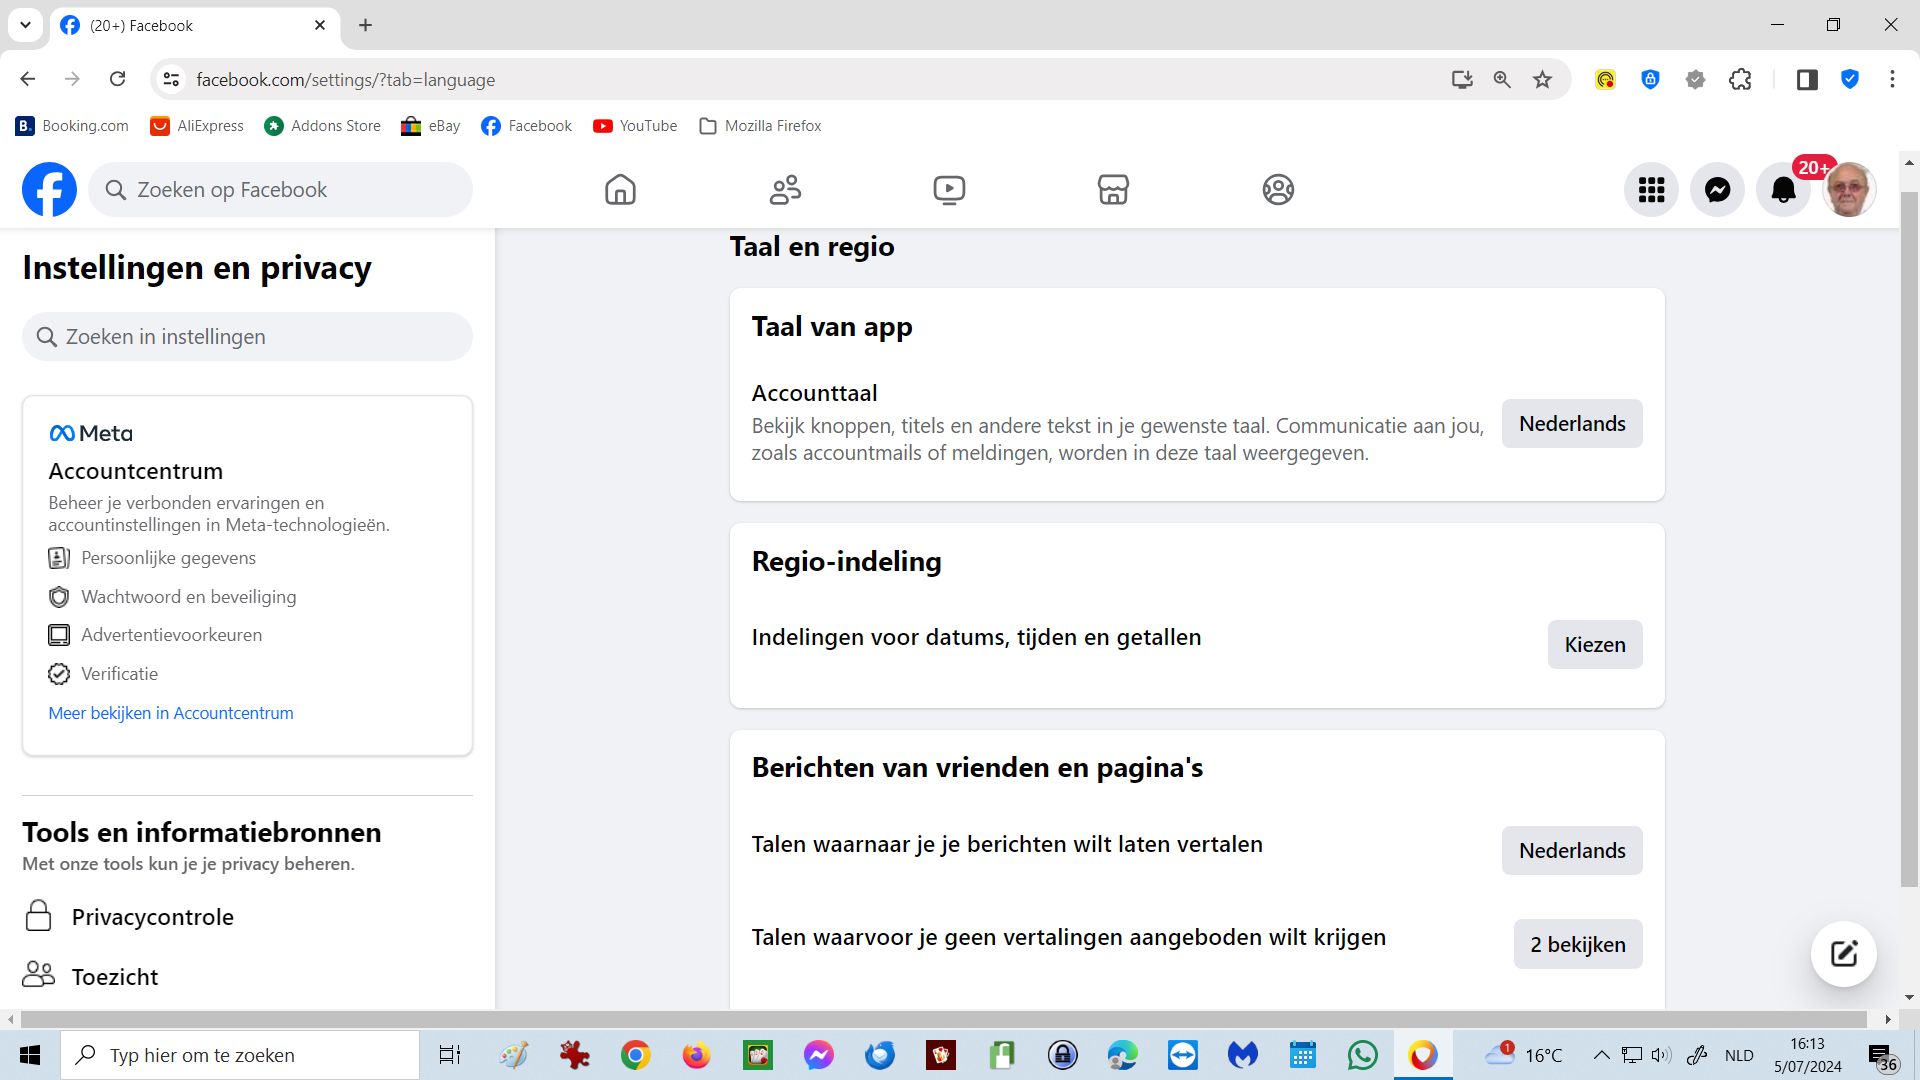Screen dimensions: 1920x1080
Task: Open the Groups icon in top navigation
Action: (x=1278, y=190)
